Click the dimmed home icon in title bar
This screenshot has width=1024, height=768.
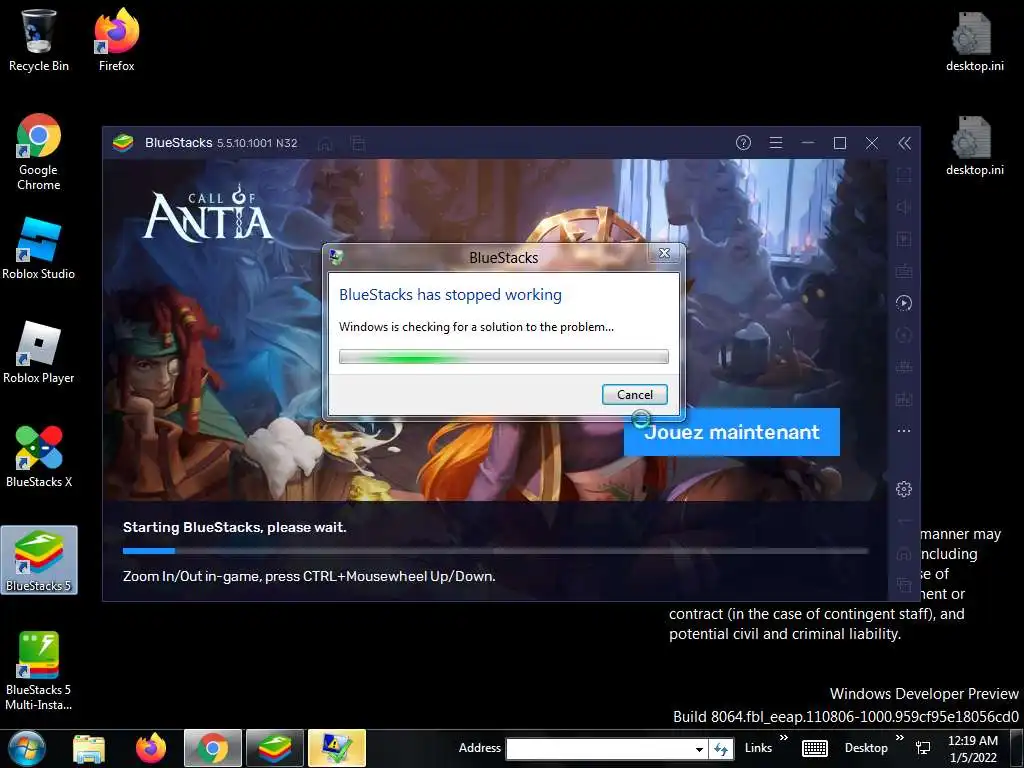(x=325, y=143)
